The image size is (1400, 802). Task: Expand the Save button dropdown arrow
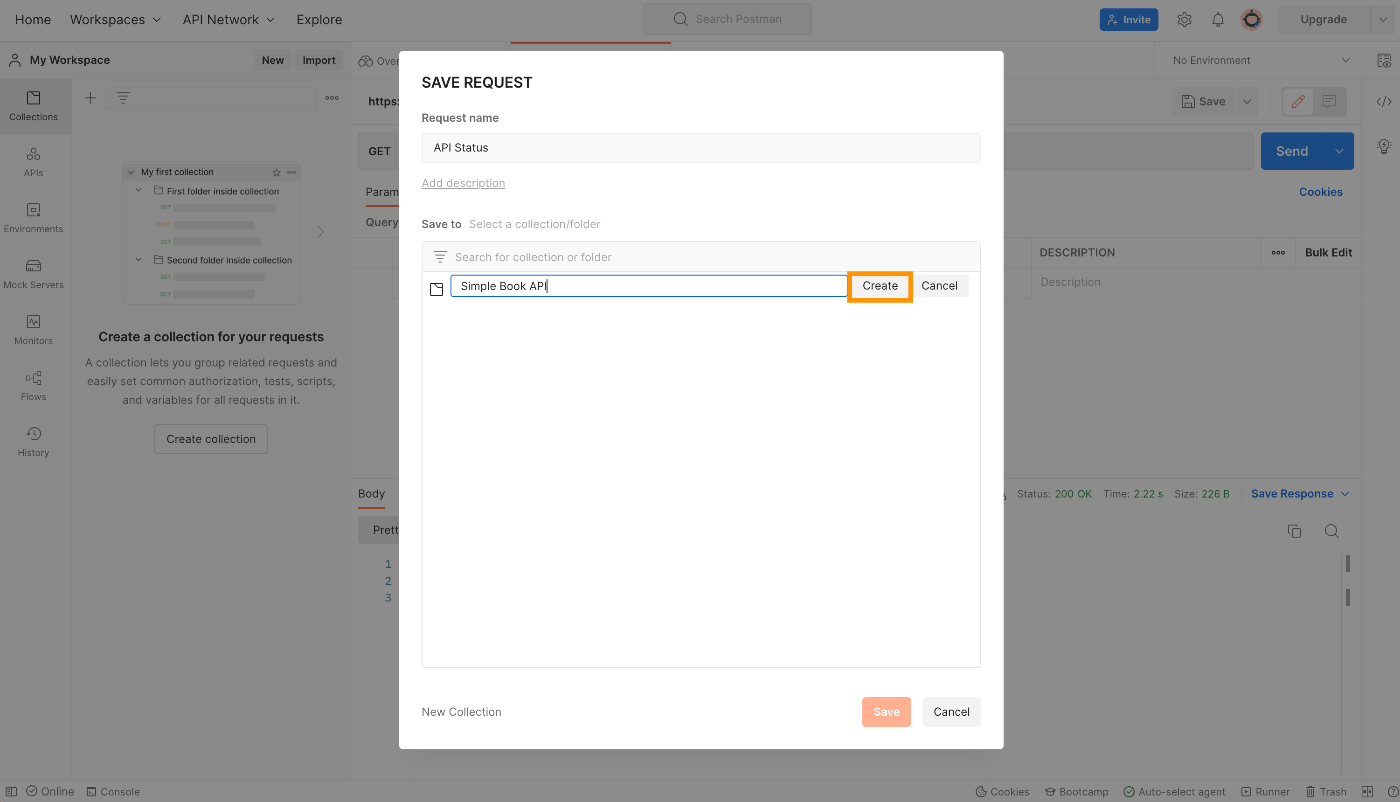click(x=1246, y=101)
